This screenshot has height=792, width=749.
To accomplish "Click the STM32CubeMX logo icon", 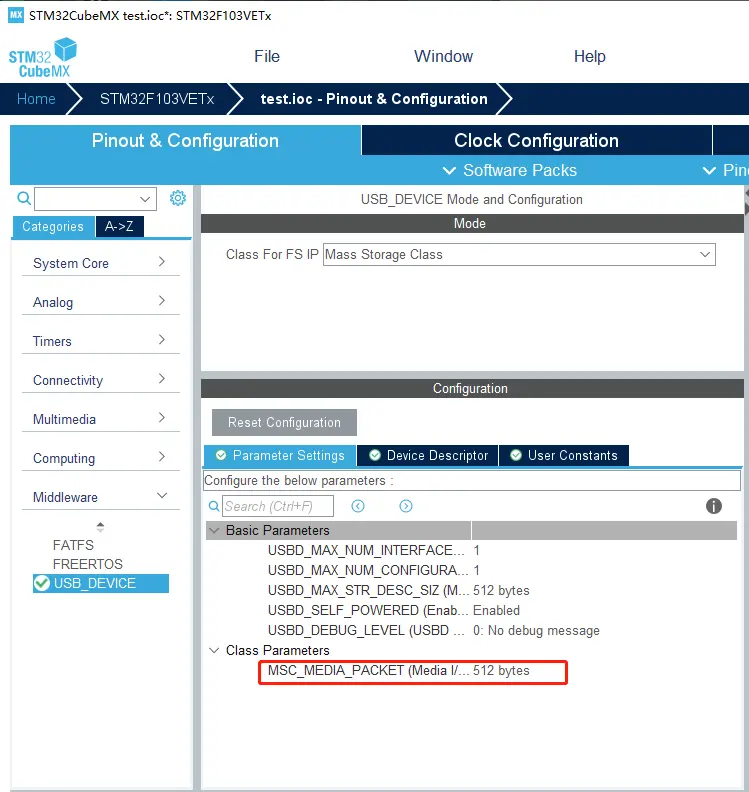I will coord(43,58).
